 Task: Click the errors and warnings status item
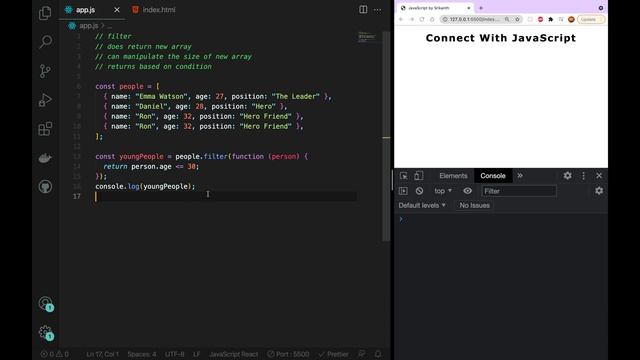[x=55, y=354]
